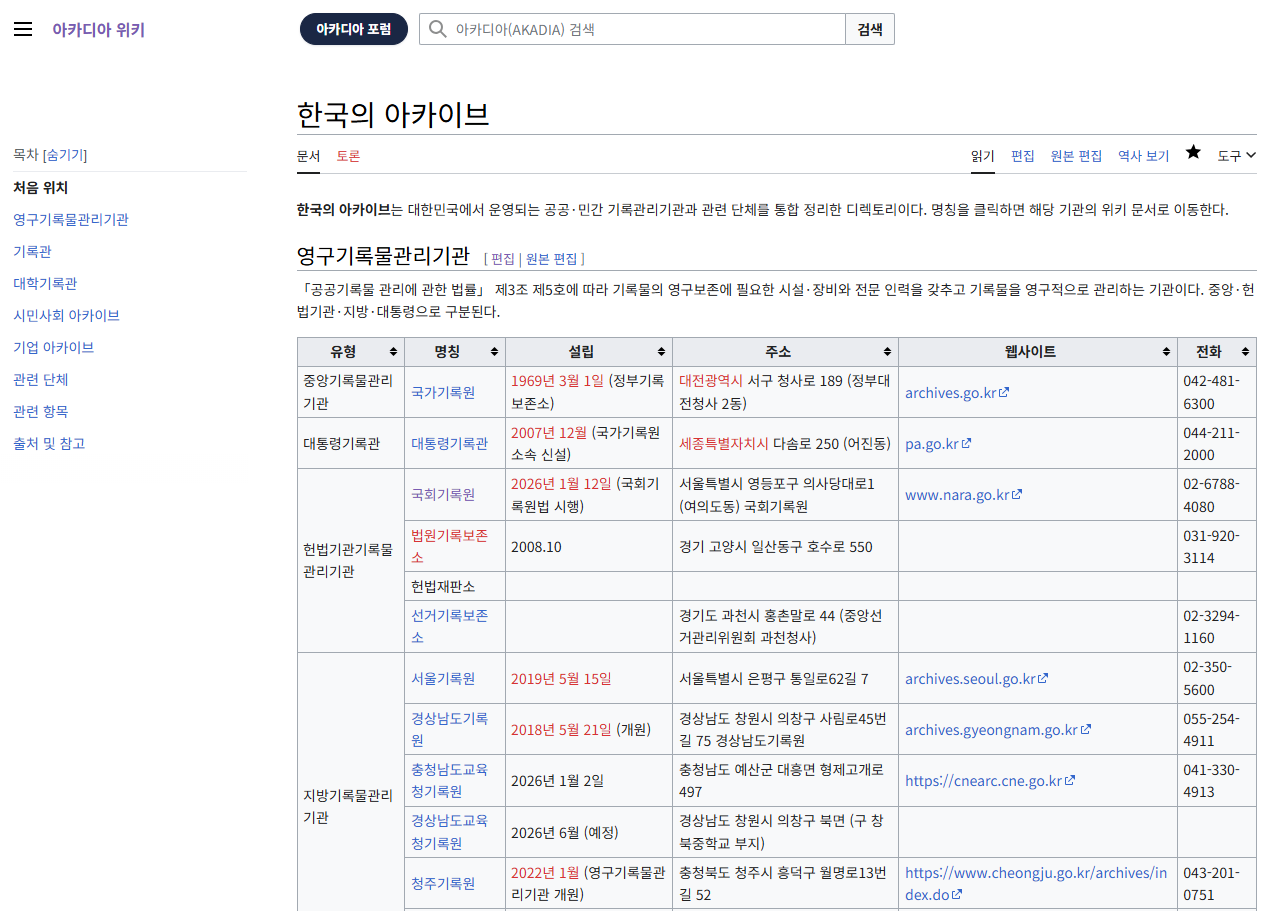Switch to the 문서 tab
Screen dimensions: 1267x911
(x=308, y=156)
